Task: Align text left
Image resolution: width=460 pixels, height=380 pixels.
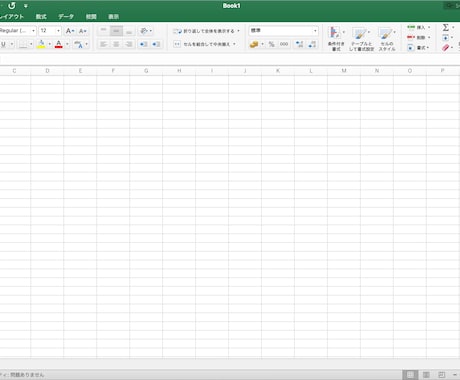Action: coord(104,44)
